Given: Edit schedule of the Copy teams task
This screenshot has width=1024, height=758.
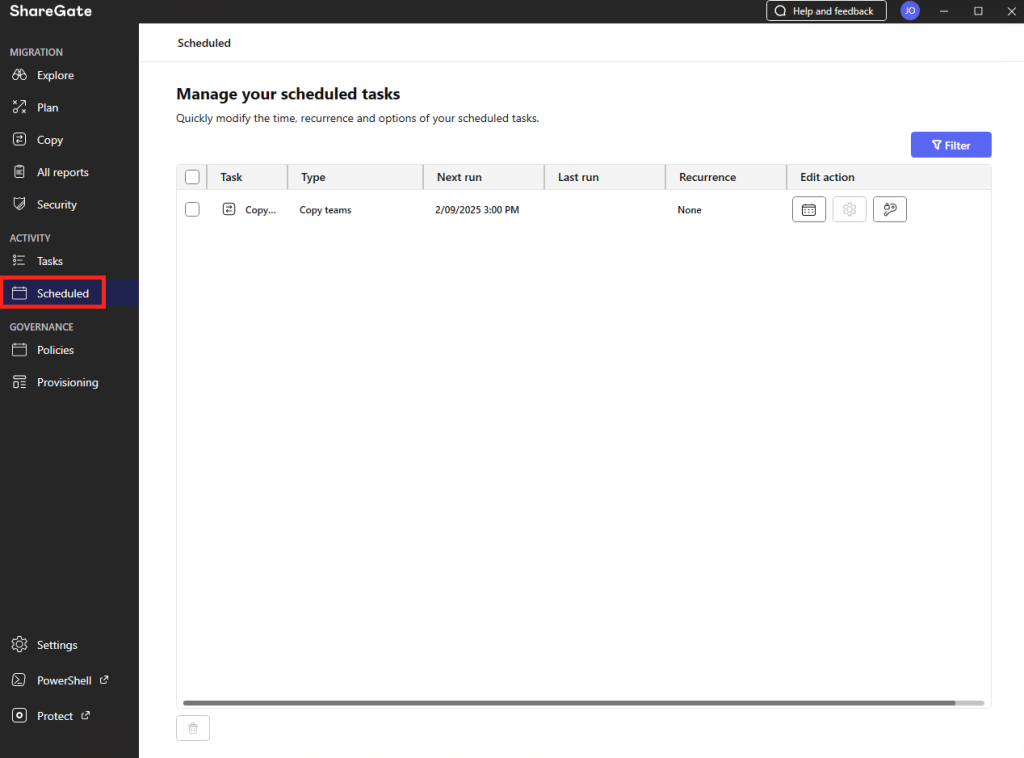Looking at the screenshot, I should pyautogui.click(x=808, y=210).
